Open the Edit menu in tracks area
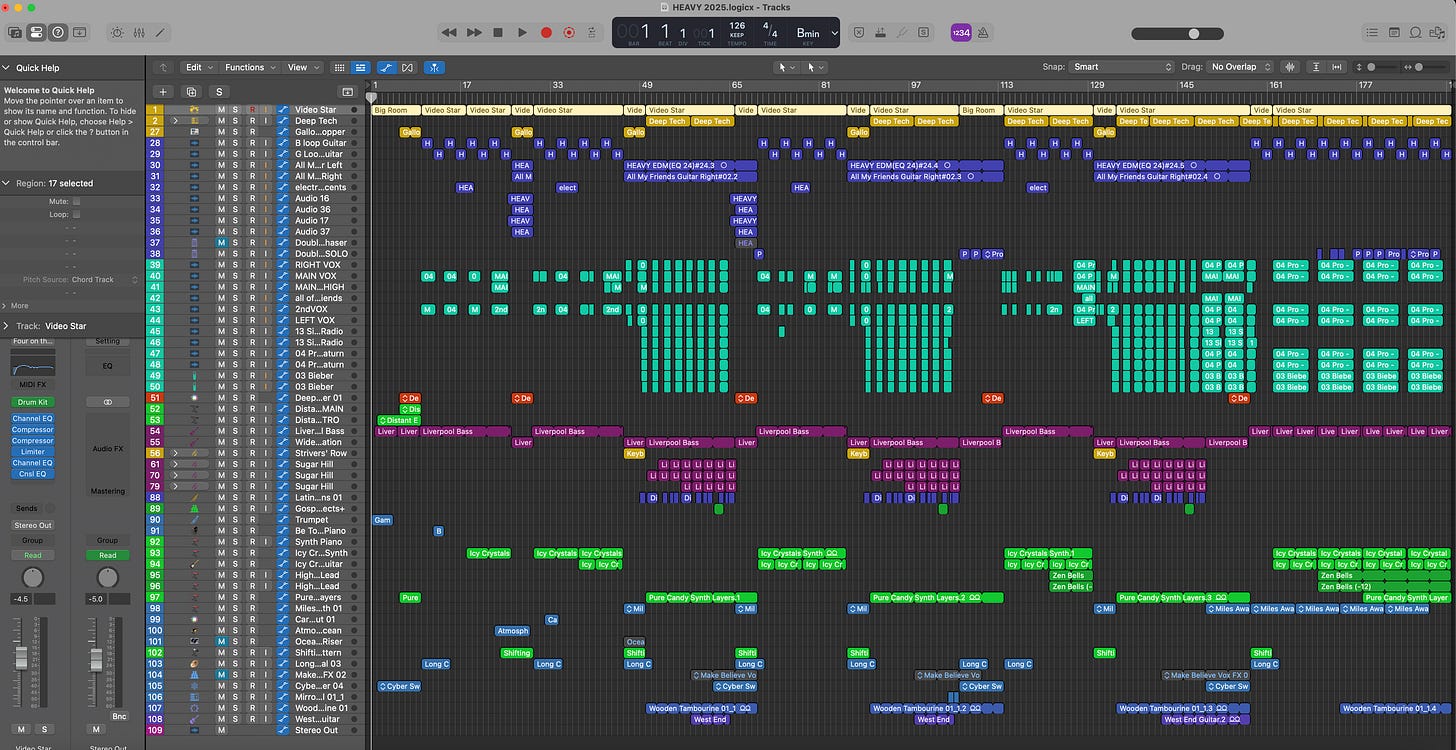Screen dimensions: 1456x750 198,67
